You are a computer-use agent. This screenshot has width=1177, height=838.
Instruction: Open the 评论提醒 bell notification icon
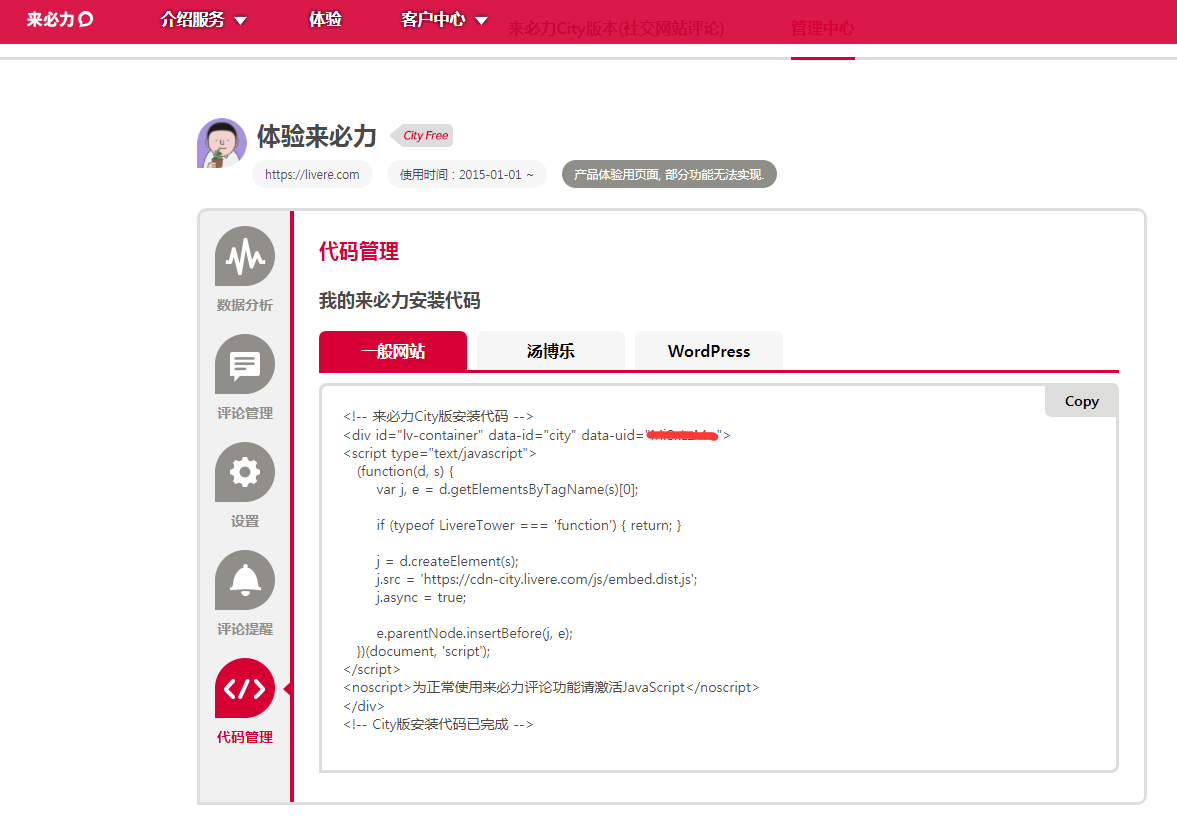(245, 580)
